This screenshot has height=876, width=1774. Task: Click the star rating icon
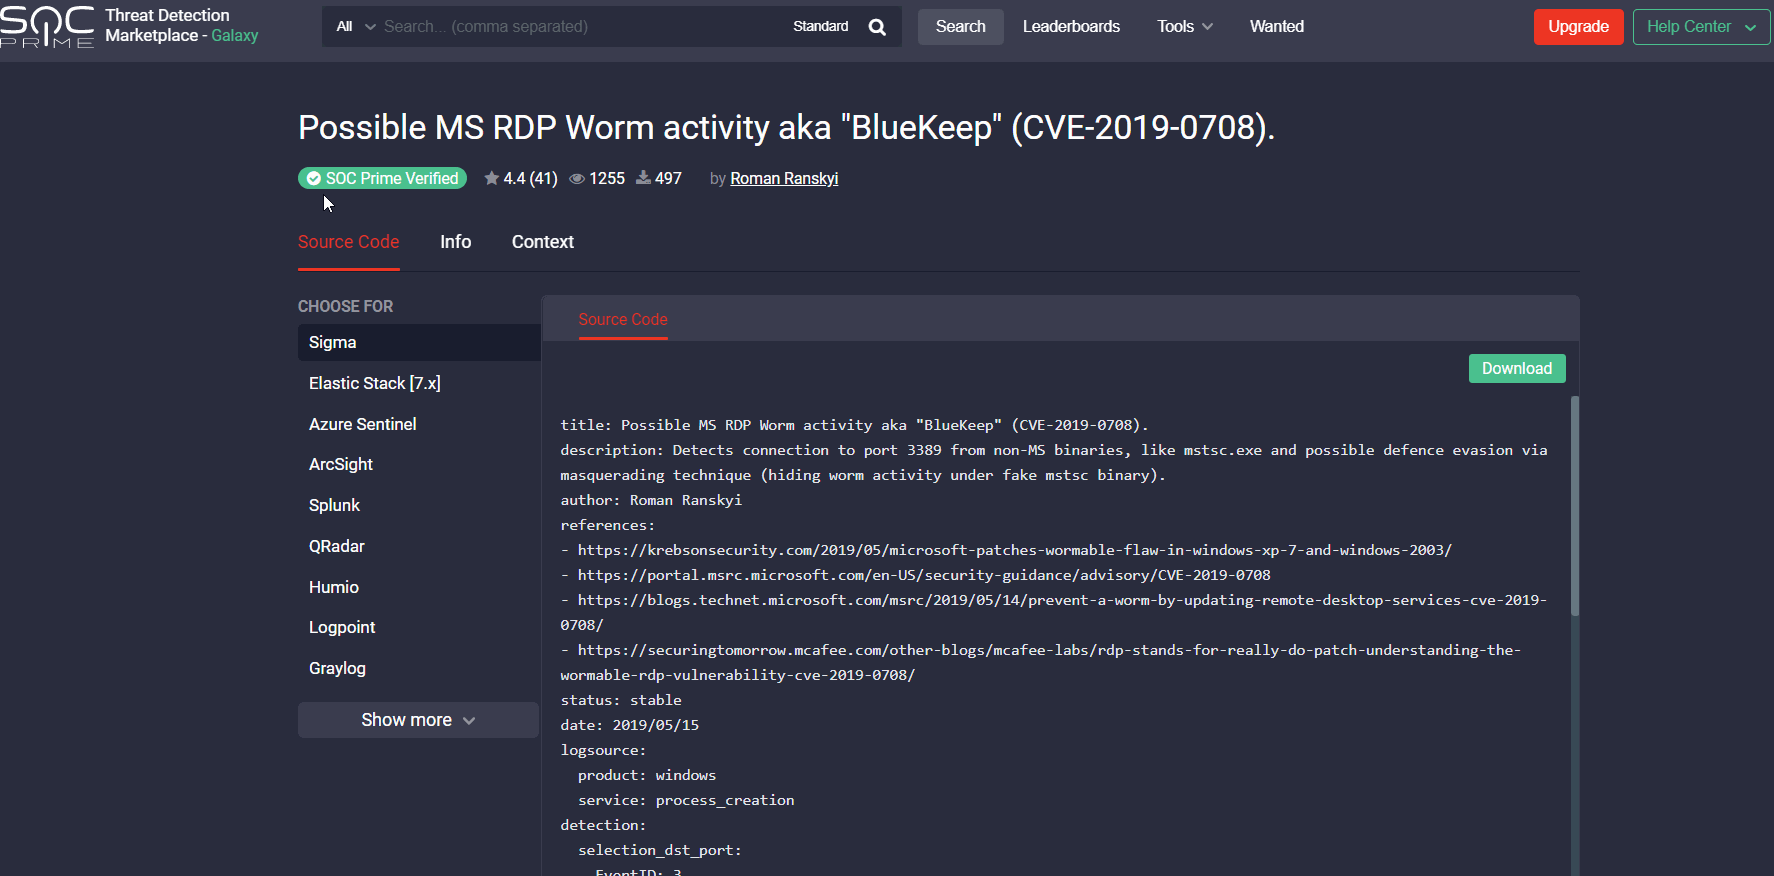[491, 178]
